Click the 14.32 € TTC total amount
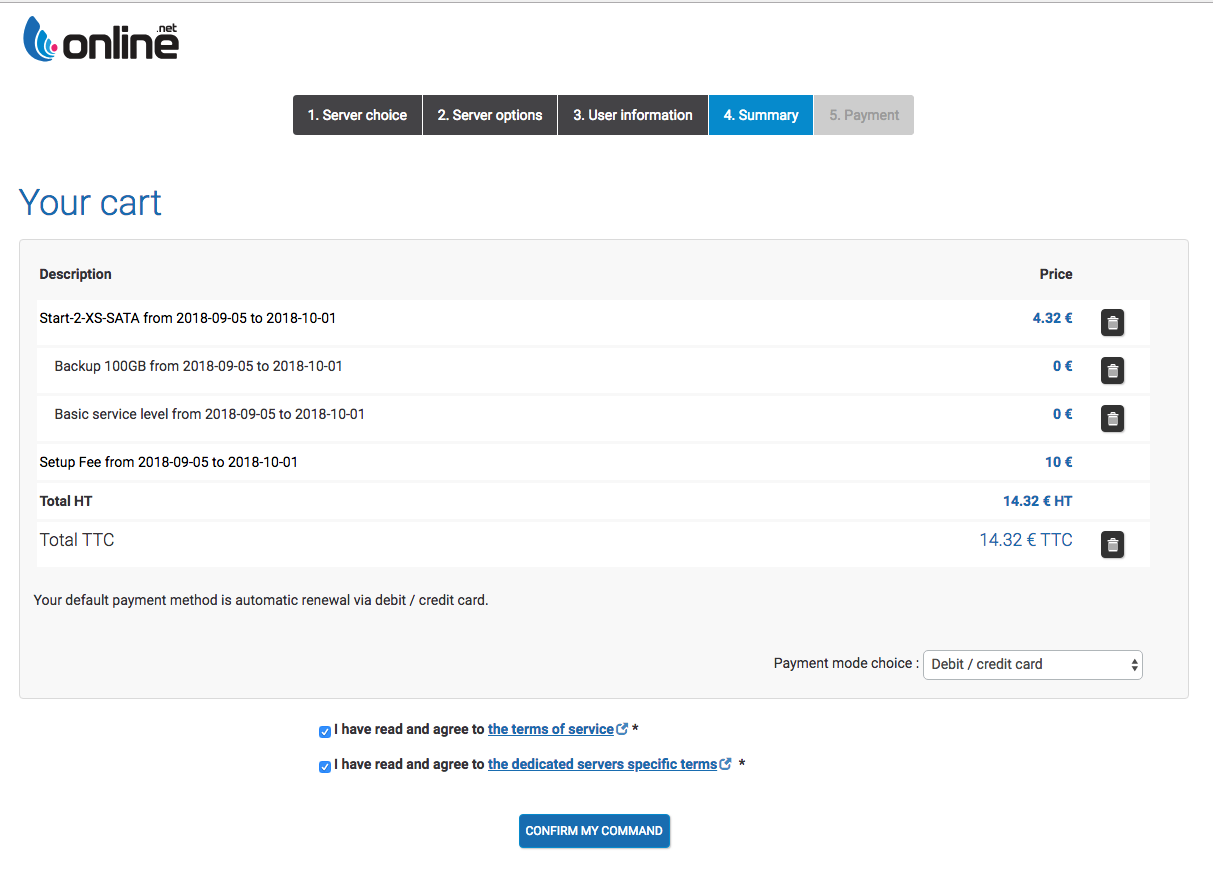 click(x=1025, y=540)
